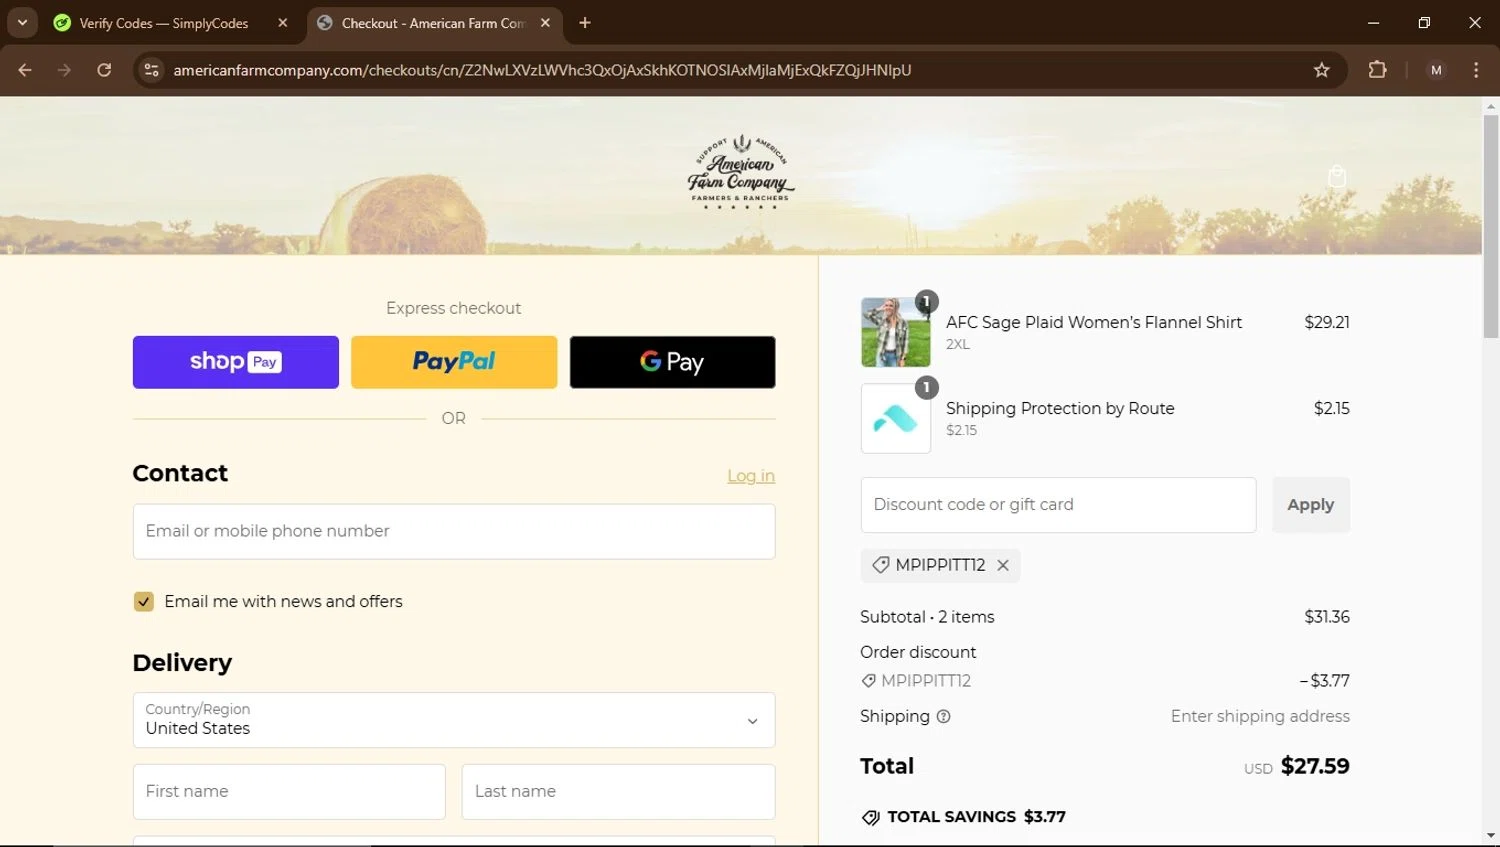The width and height of the screenshot is (1500, 847).
Task: Open a new browser tab
Action: point(585,23)
